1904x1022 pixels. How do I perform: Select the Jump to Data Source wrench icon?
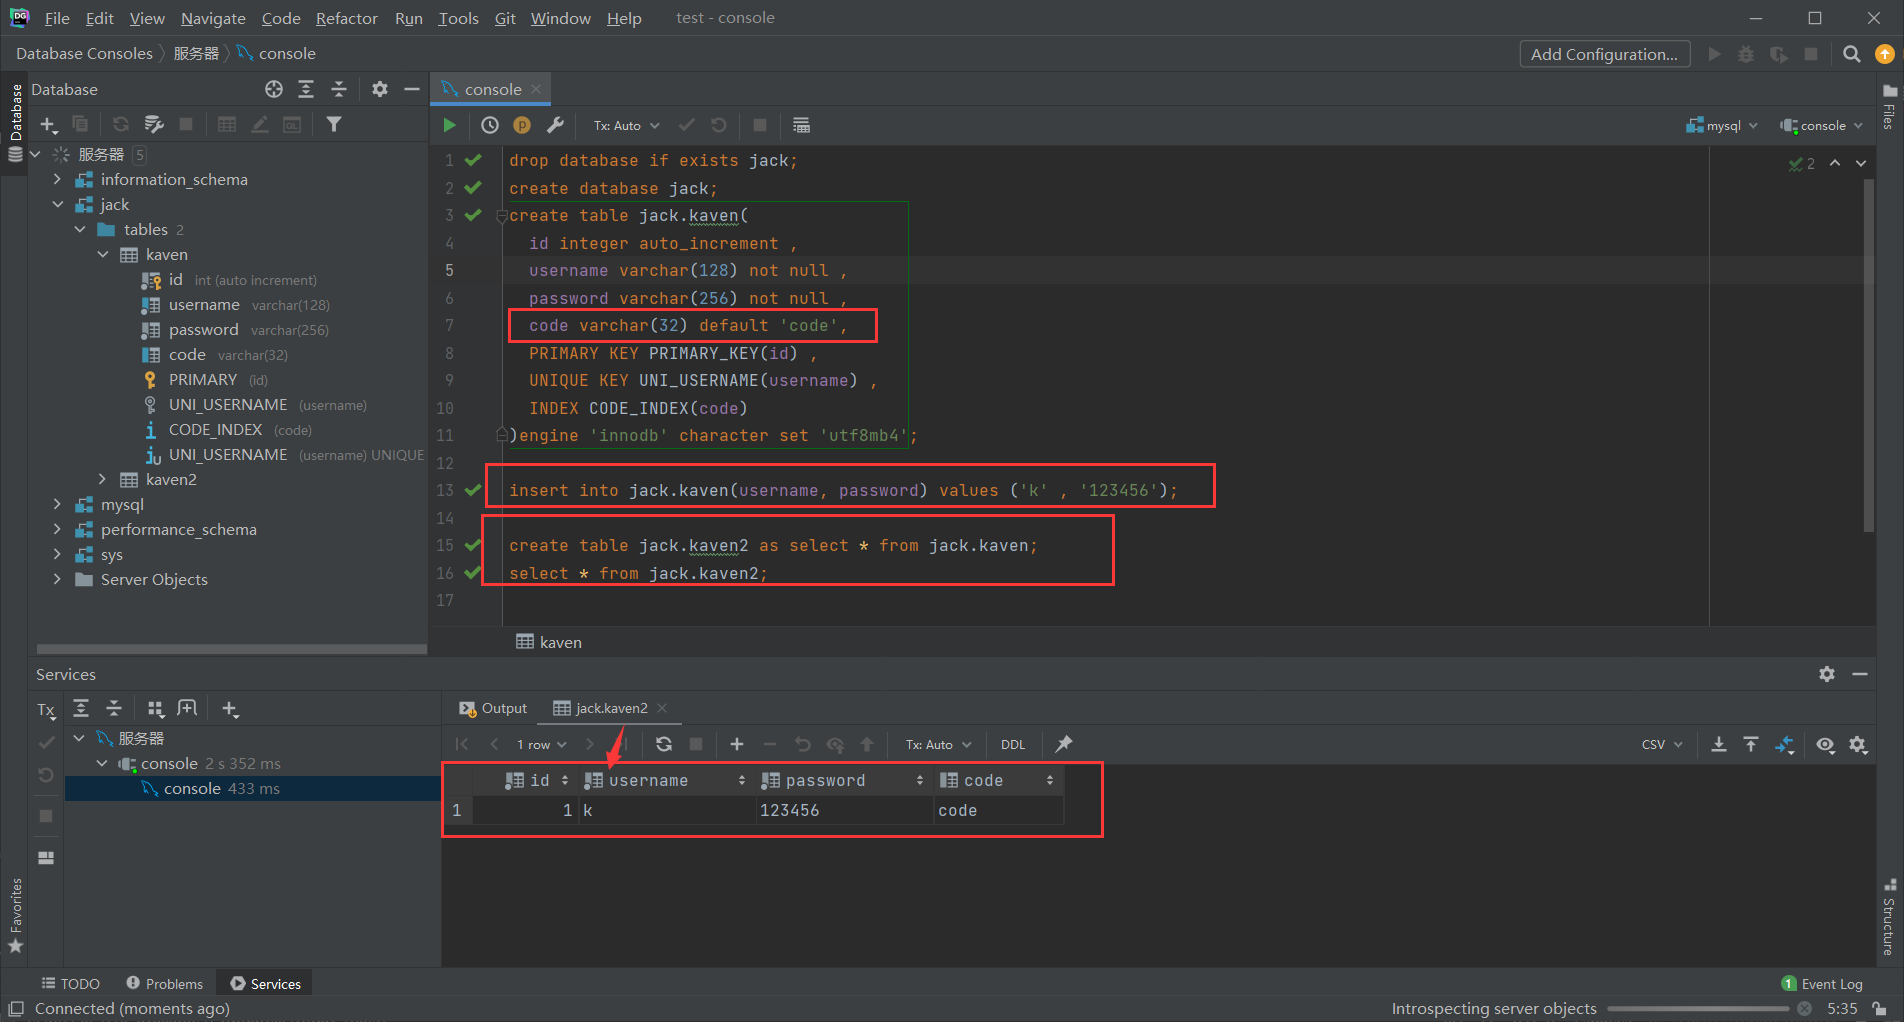(556, 125)
